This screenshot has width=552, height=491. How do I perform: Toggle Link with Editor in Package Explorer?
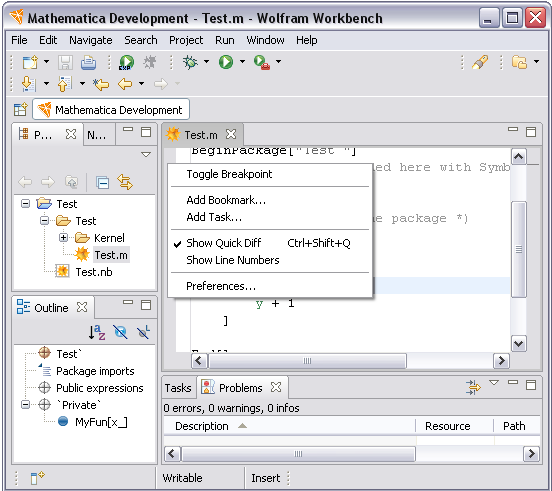125,182
